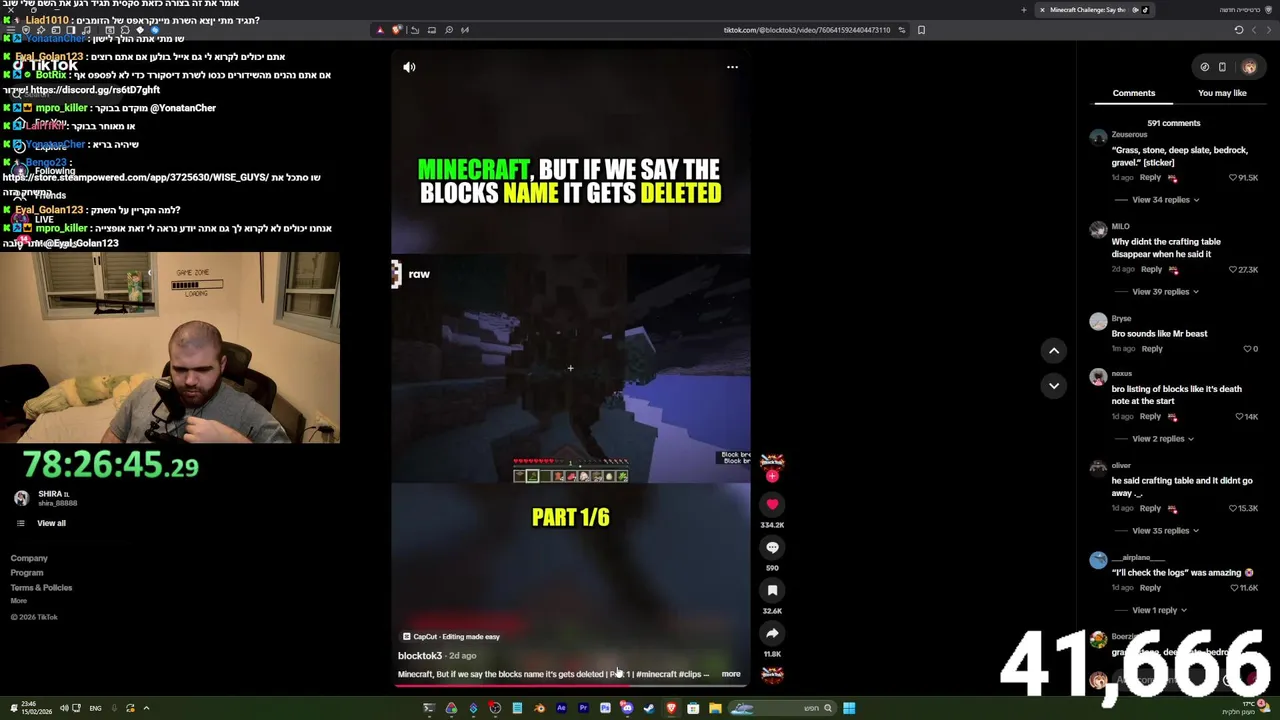Open the compass icon beside phone icon
1280x720 pixels.
click(1205, 67)
